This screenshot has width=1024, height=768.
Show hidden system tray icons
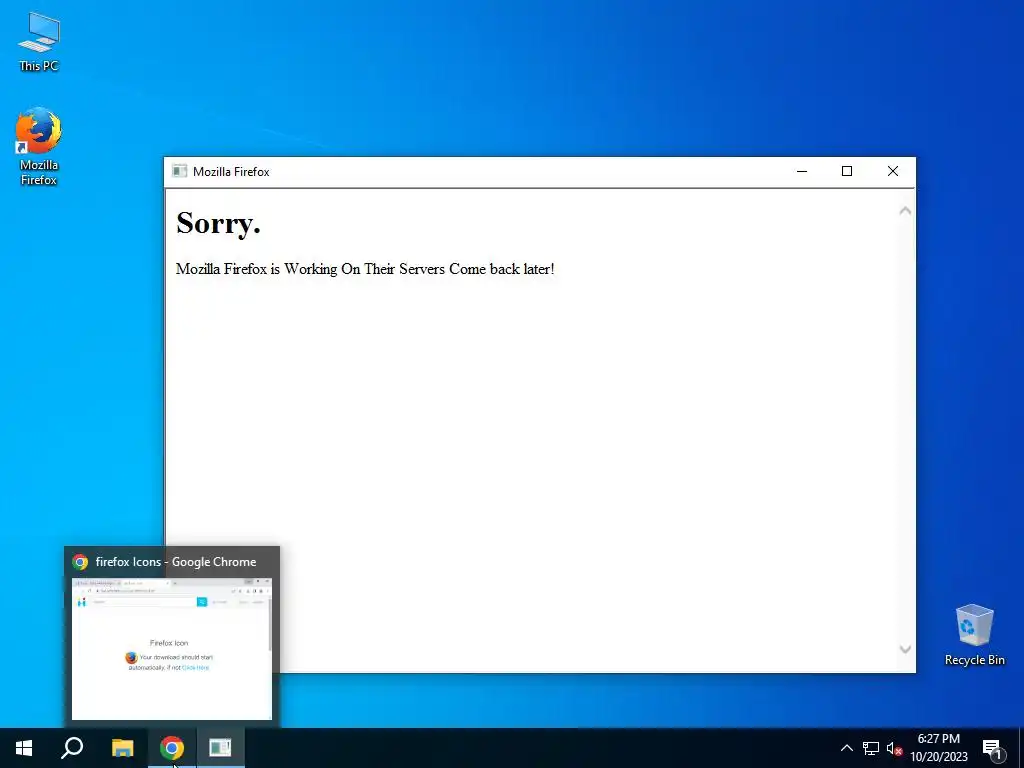pyautogui.click(x=846, y=748)
